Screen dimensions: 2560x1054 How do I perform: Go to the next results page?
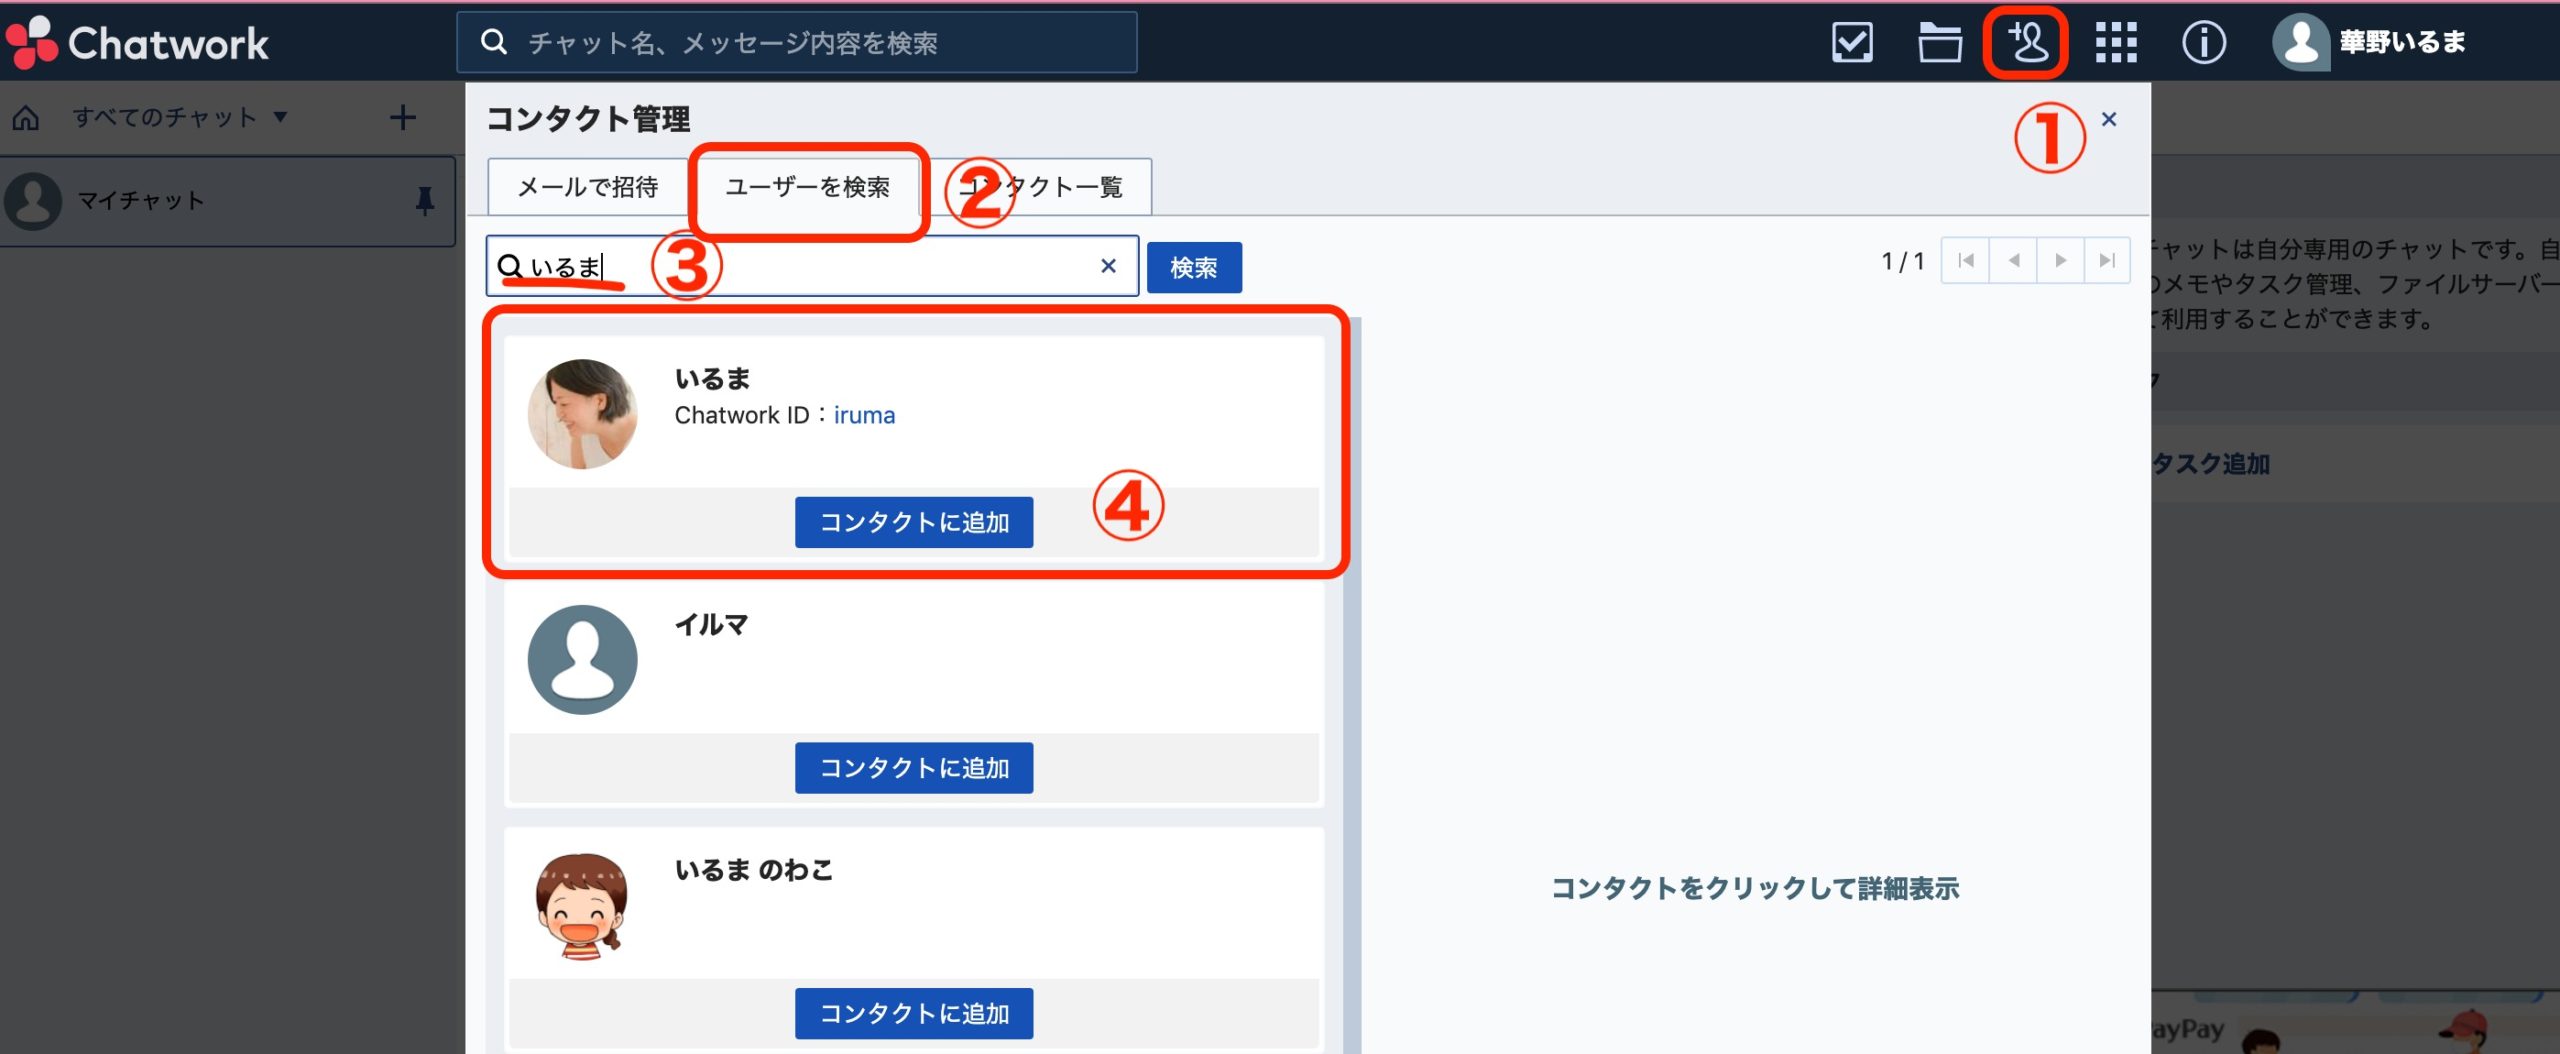click(2060, 261)
